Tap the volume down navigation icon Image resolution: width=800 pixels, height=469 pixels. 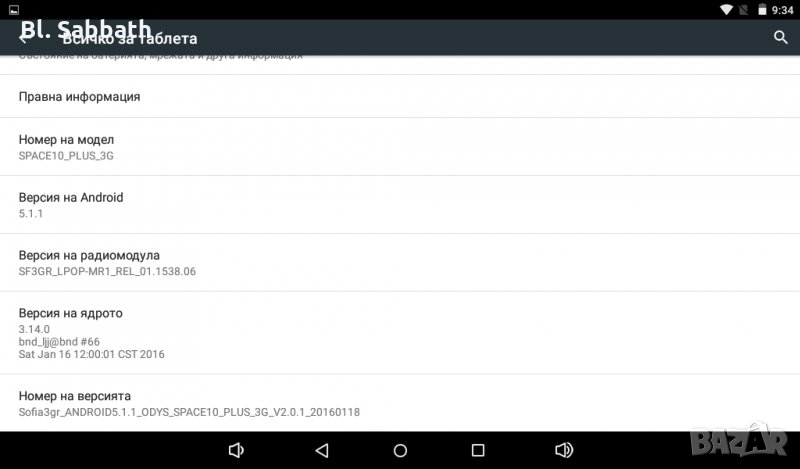(x=236, y=450)
